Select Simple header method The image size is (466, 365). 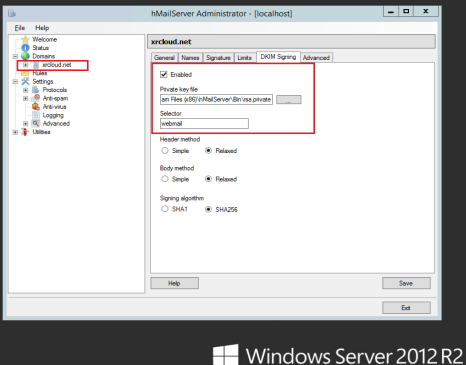[165, 151]
